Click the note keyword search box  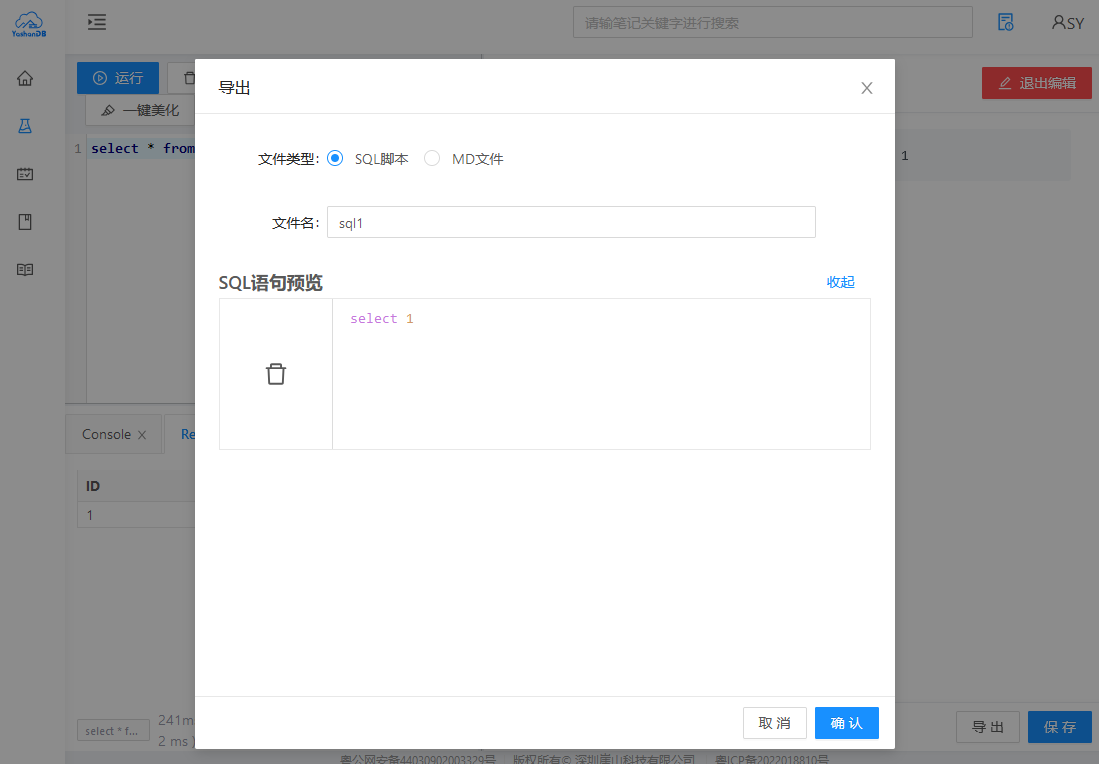pyautogui.click(x=772, y=22)
